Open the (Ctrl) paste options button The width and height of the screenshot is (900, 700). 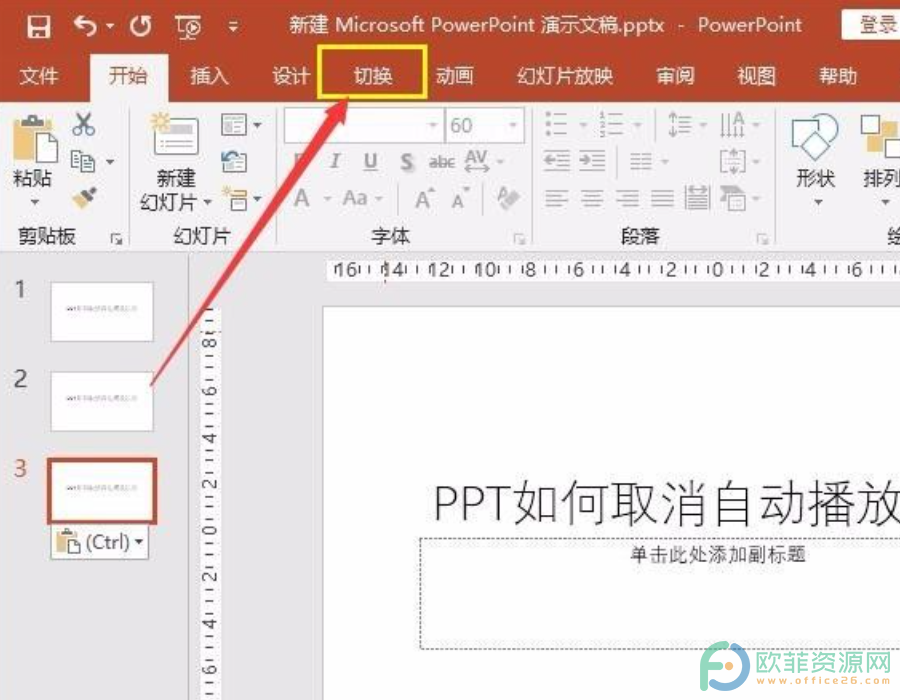click(100, 542)
